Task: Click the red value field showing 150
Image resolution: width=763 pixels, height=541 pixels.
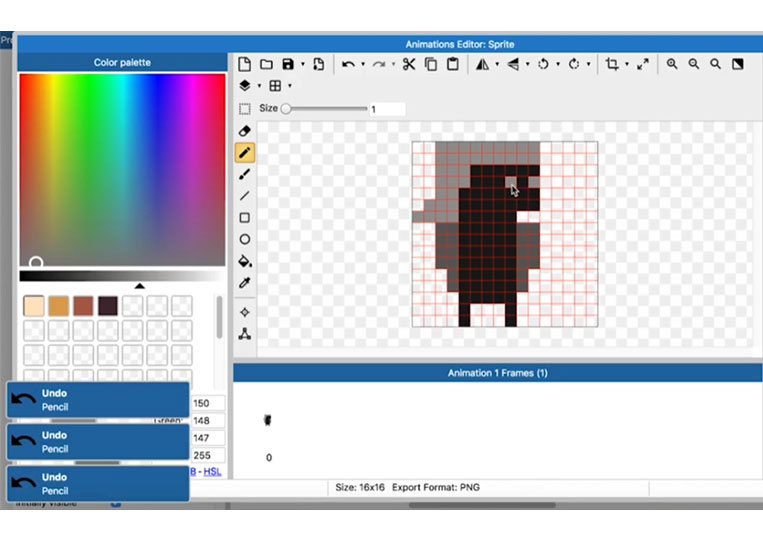Action: pyautogui.click(x=208, y=403)
